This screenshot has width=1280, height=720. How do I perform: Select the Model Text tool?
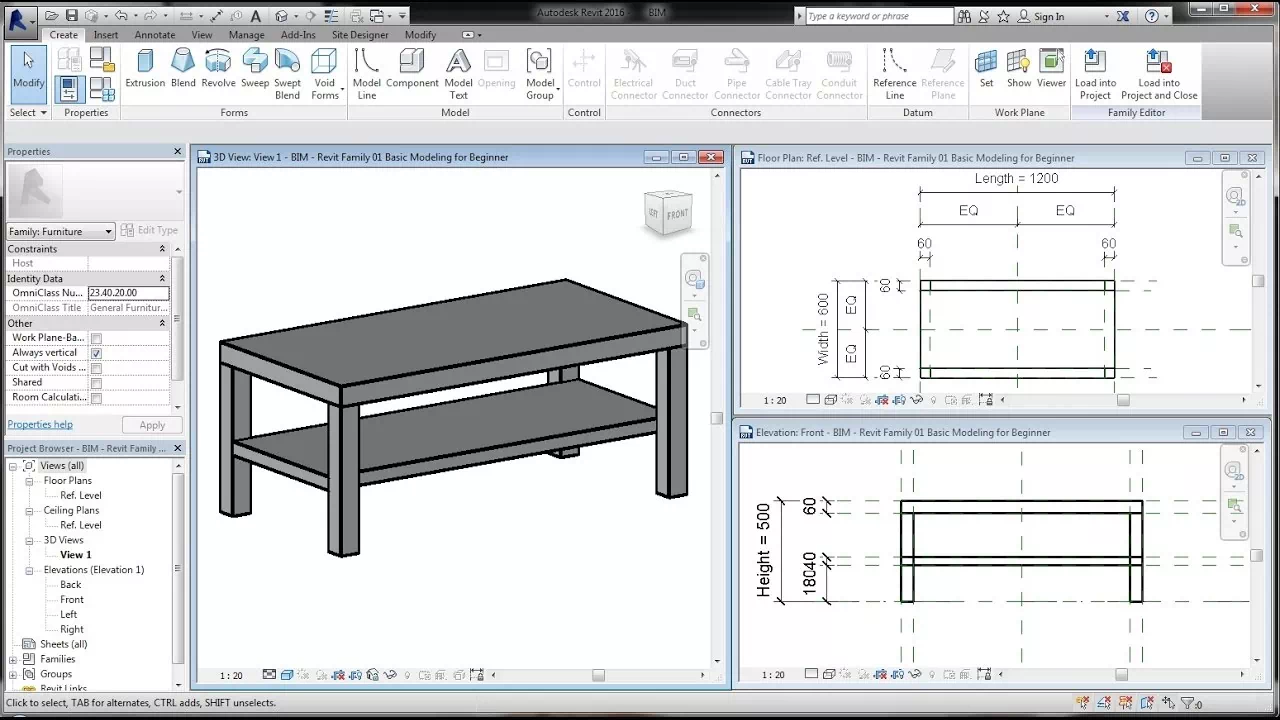(458, 70)
